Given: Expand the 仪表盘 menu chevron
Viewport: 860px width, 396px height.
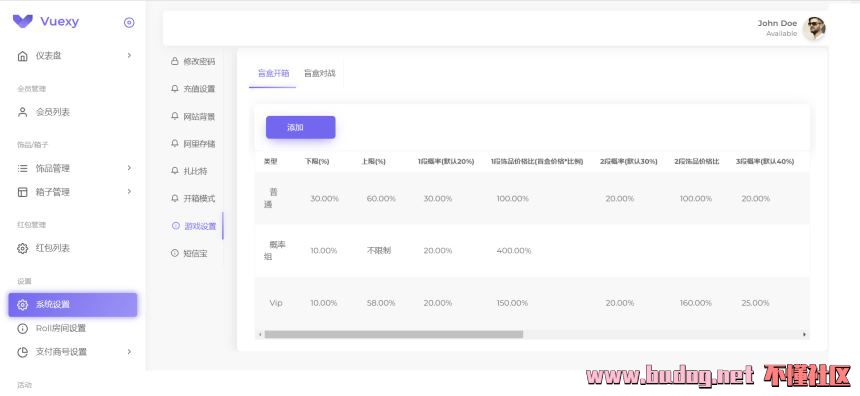Looking at the screenshot, I should 129,55.
